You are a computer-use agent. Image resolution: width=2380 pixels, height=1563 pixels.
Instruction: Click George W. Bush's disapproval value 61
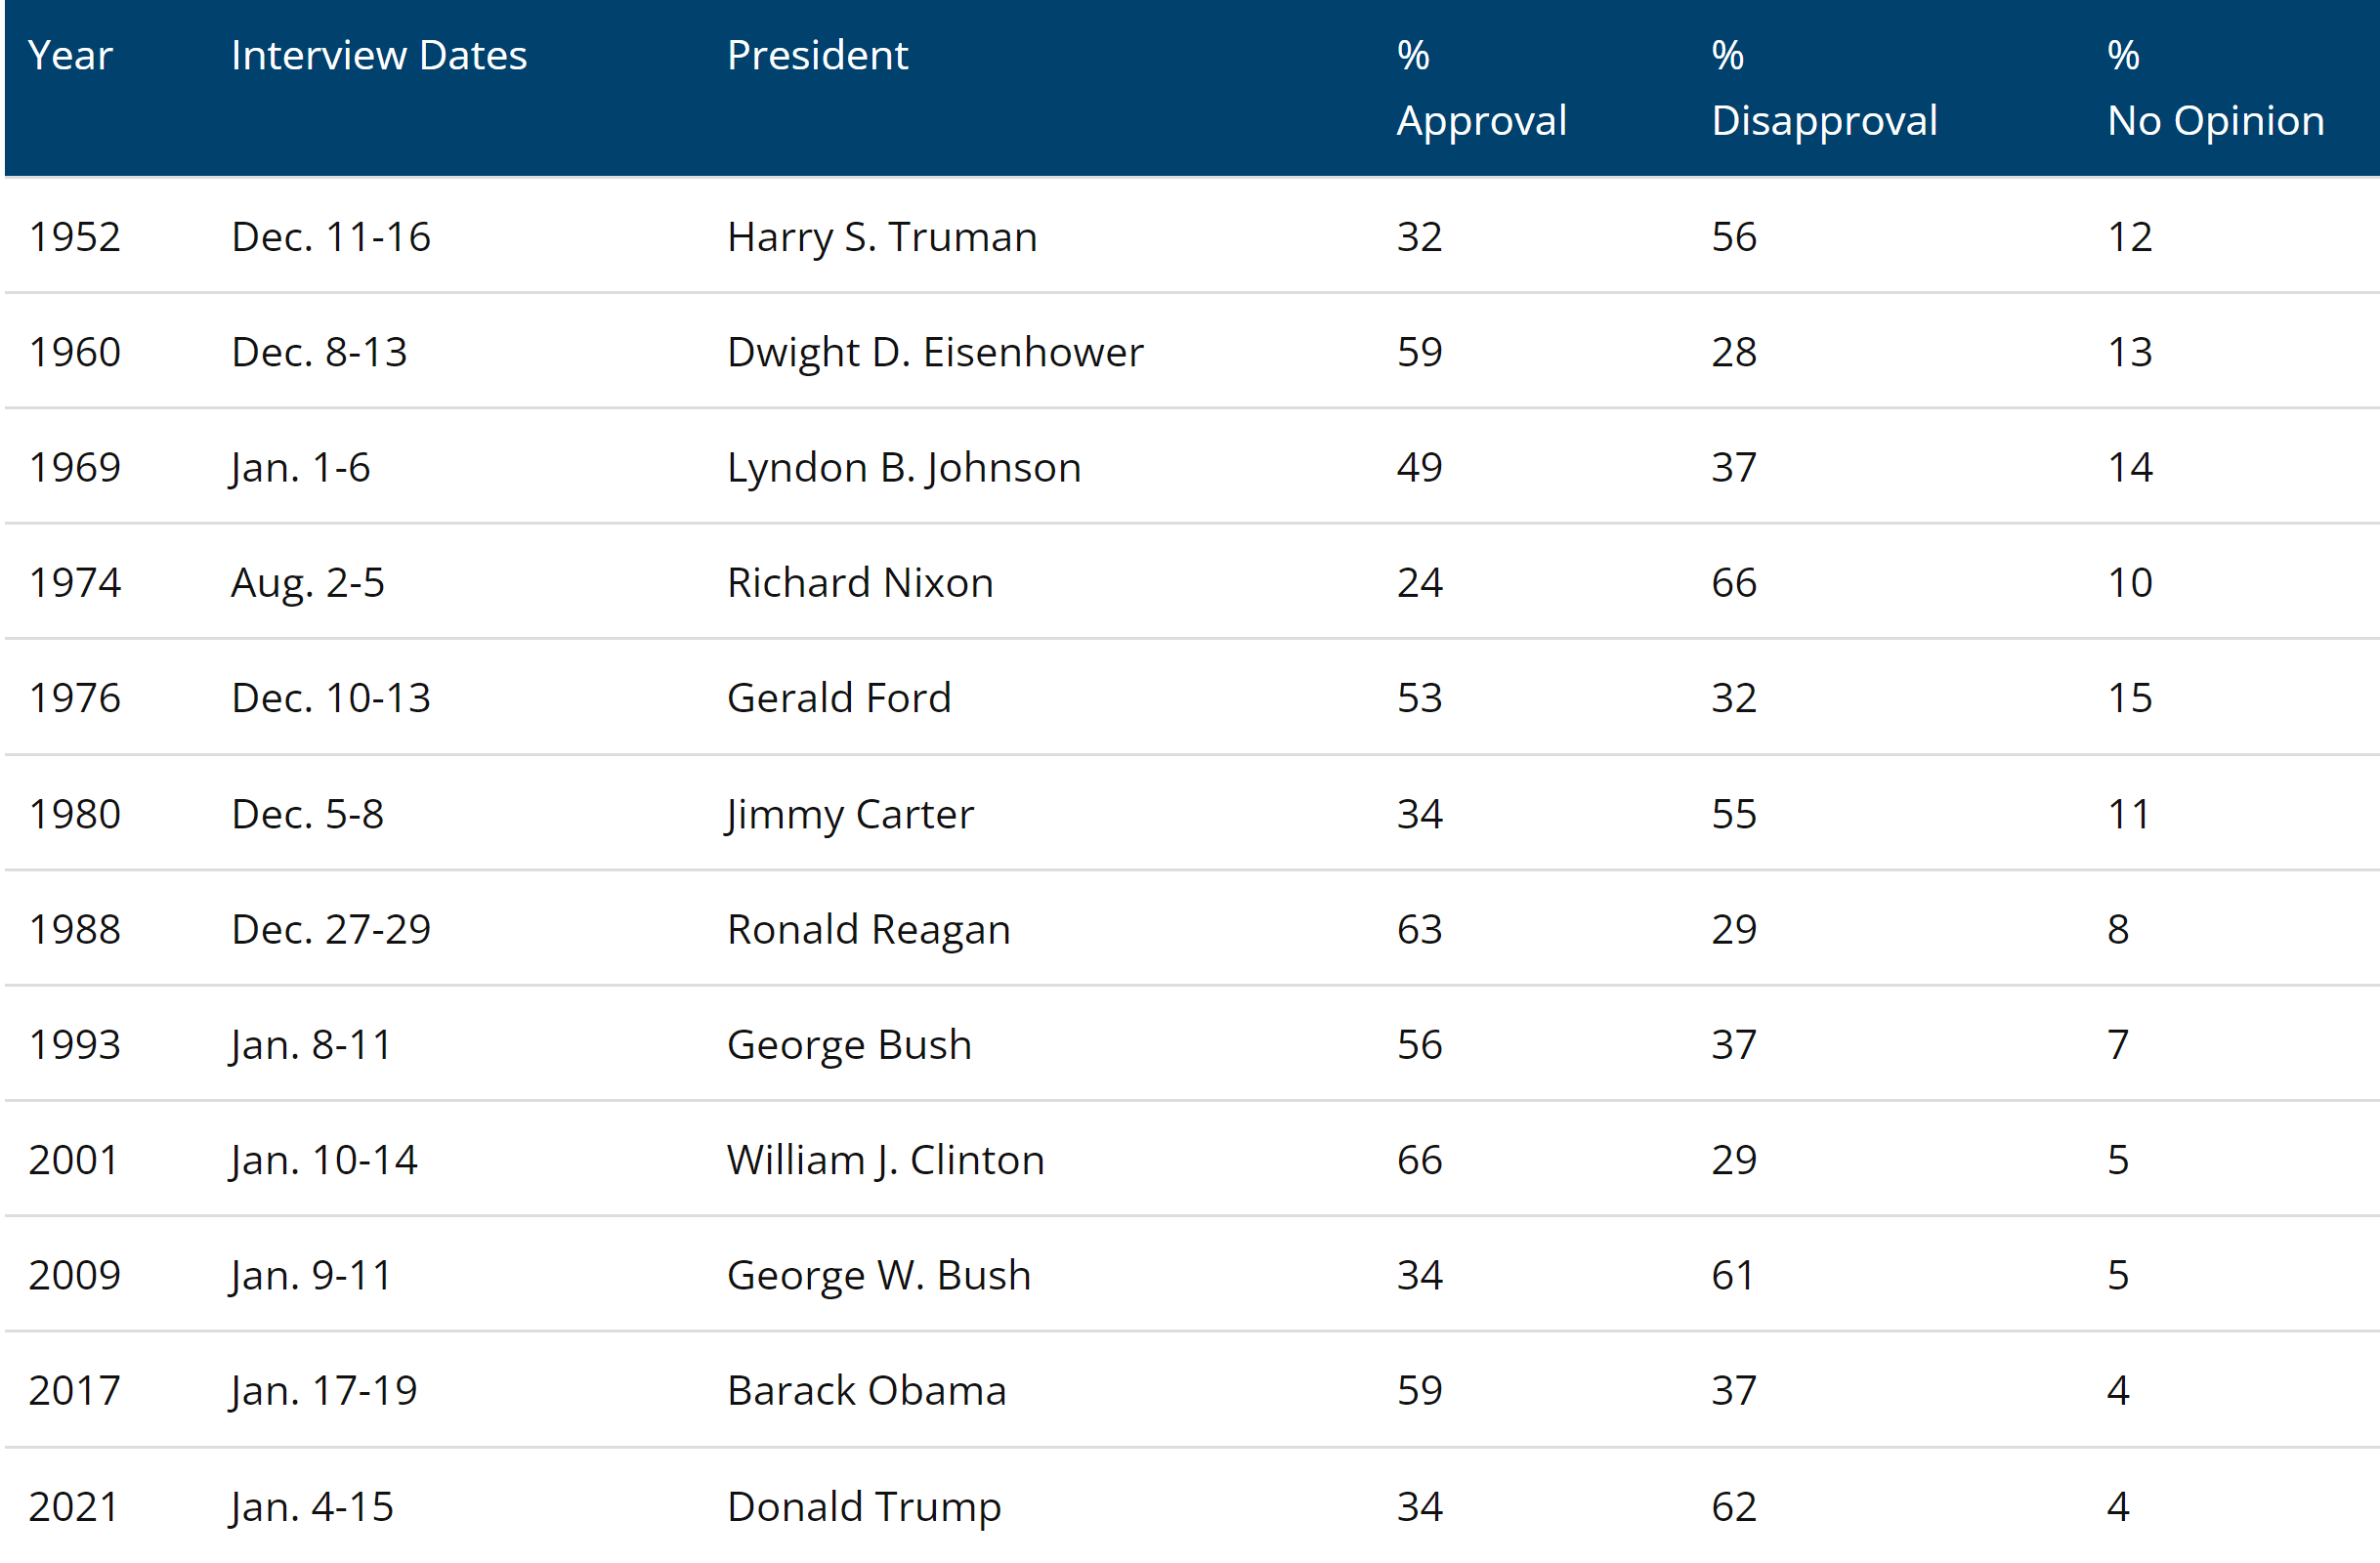[1733, 1275]
